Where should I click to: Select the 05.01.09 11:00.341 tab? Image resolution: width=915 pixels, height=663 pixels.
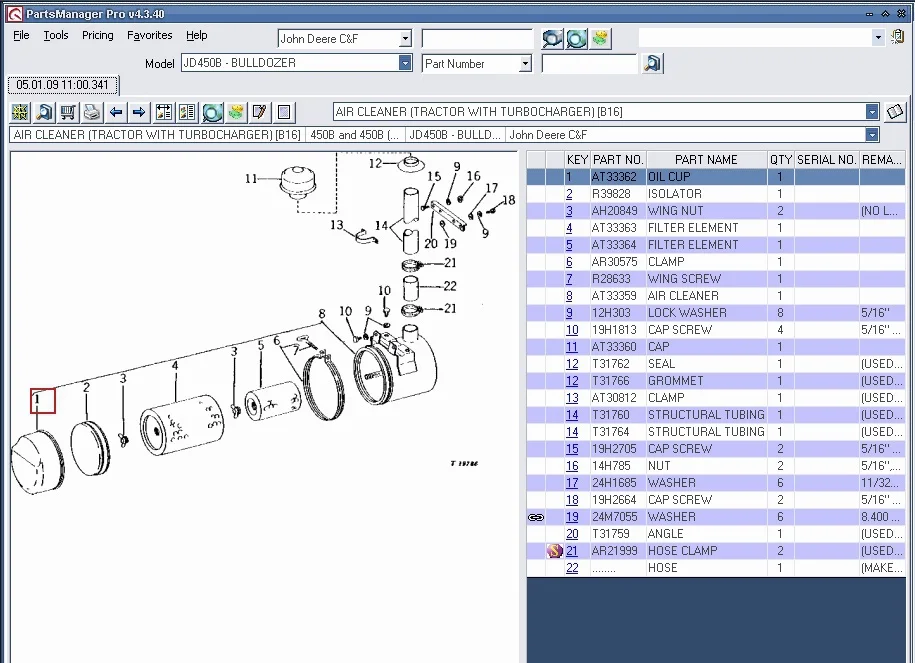[62, 85]
